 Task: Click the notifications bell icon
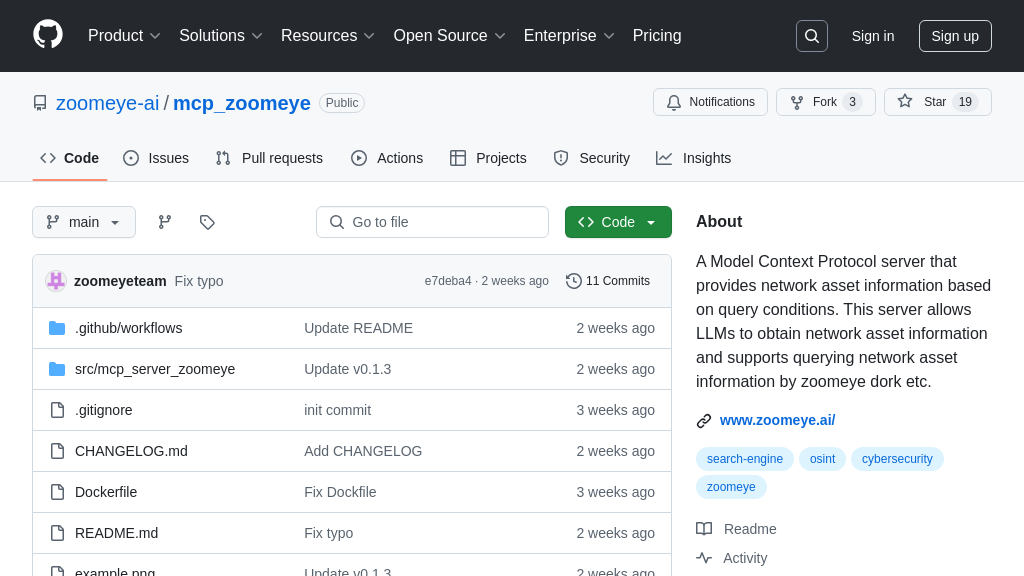pyautogui.click(x=674, y=102)
